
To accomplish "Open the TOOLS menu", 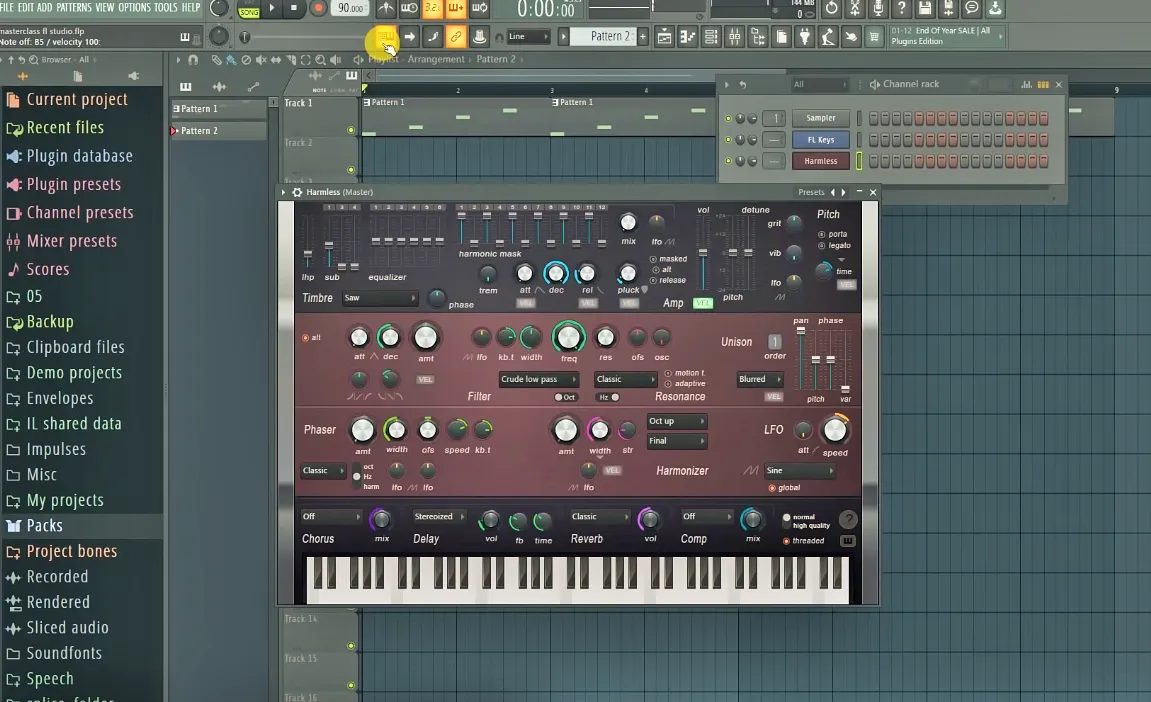I will (166, 7).
